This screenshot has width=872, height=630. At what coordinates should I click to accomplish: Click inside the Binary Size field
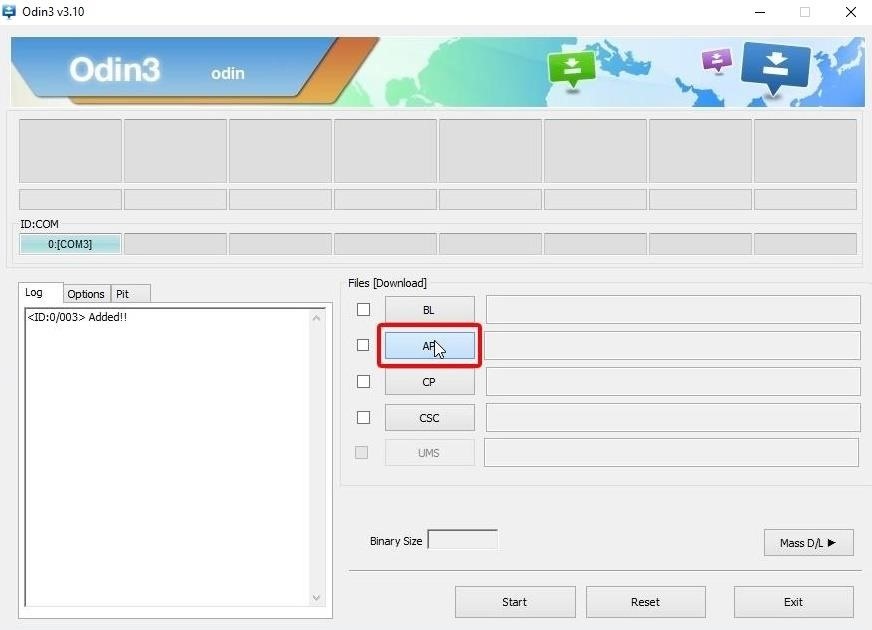click(462, 538)
